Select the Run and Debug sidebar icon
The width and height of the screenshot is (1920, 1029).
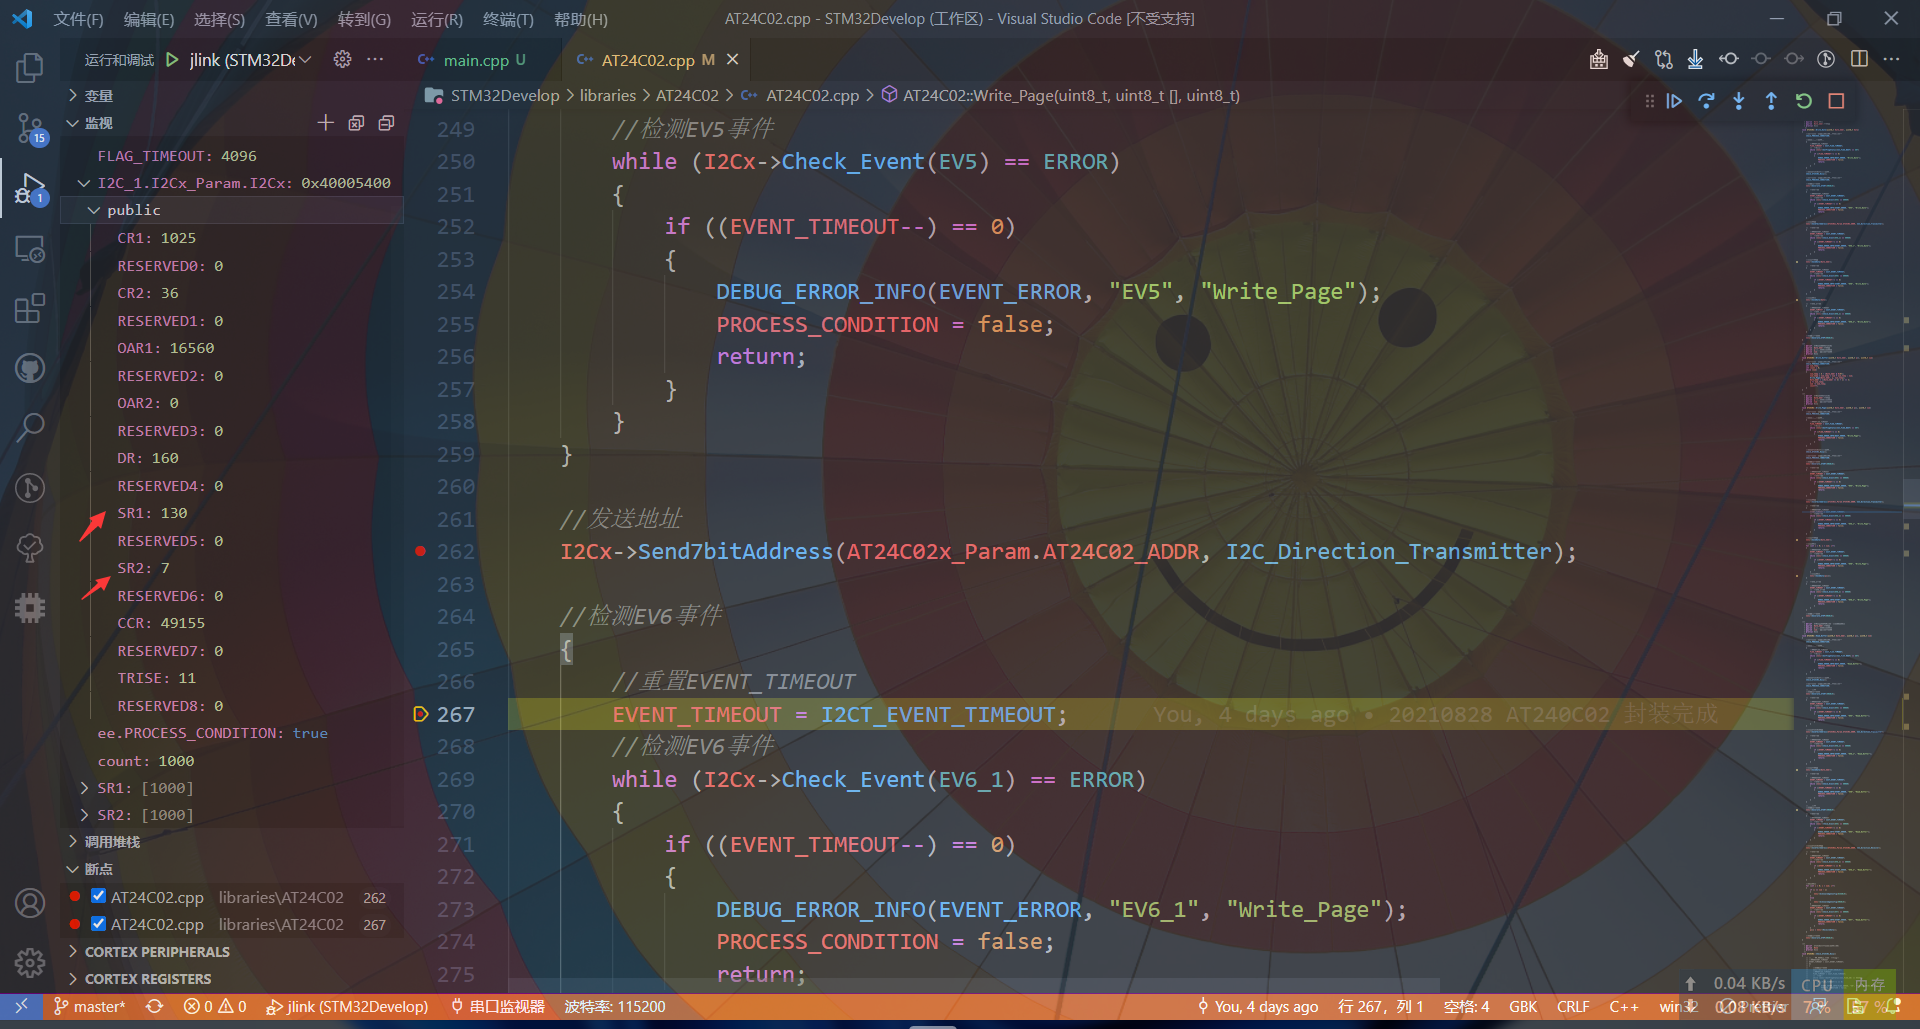click(x=29, y=188)
